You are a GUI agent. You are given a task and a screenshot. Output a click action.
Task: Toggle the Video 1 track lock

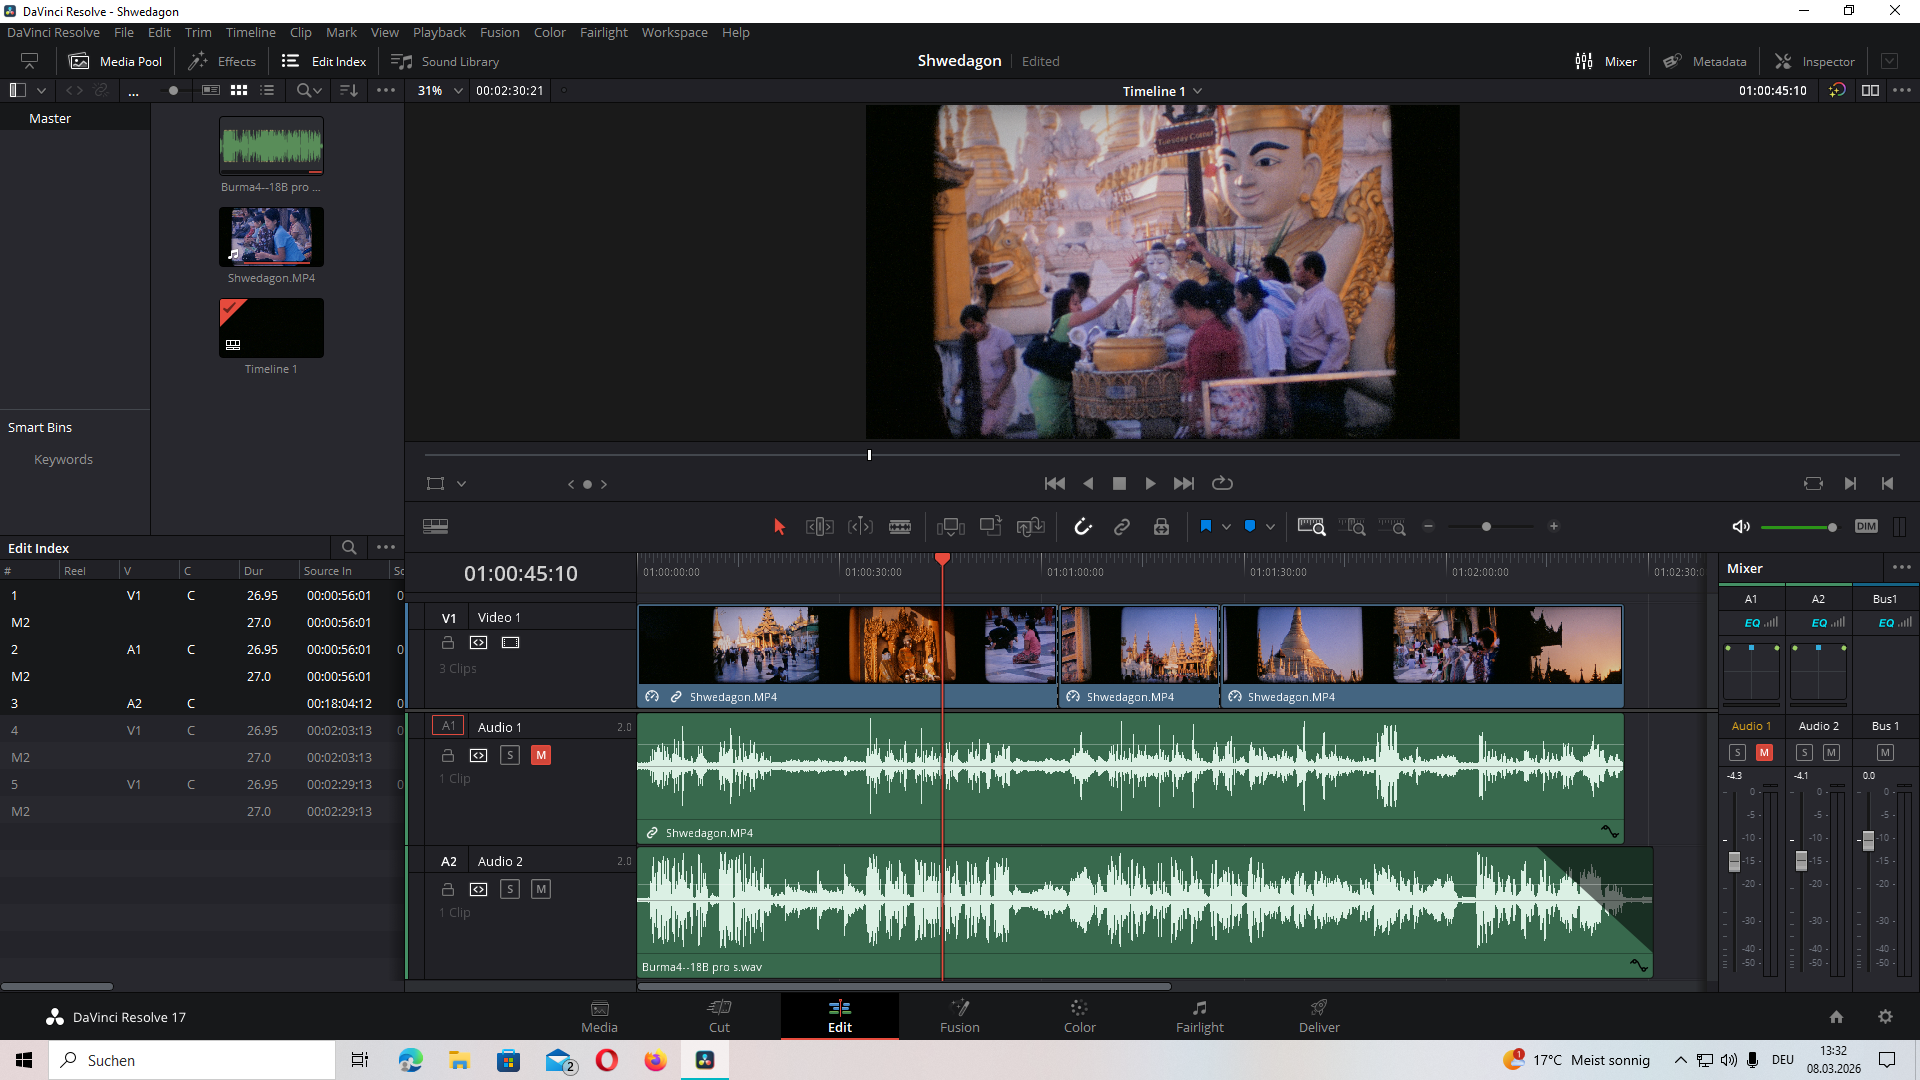448,643
